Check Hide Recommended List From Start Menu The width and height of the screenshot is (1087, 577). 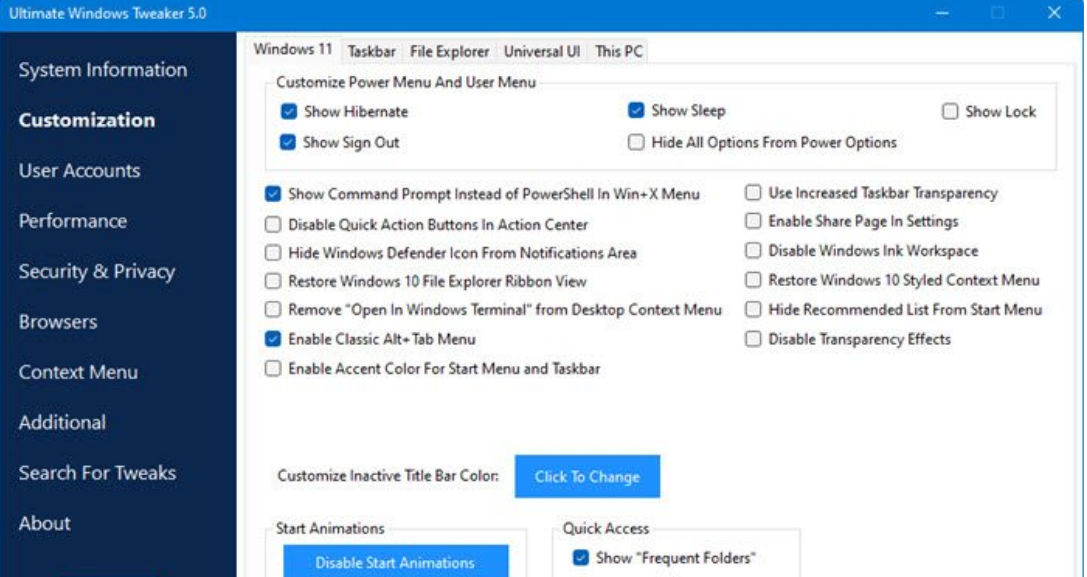tap(753, 309)
